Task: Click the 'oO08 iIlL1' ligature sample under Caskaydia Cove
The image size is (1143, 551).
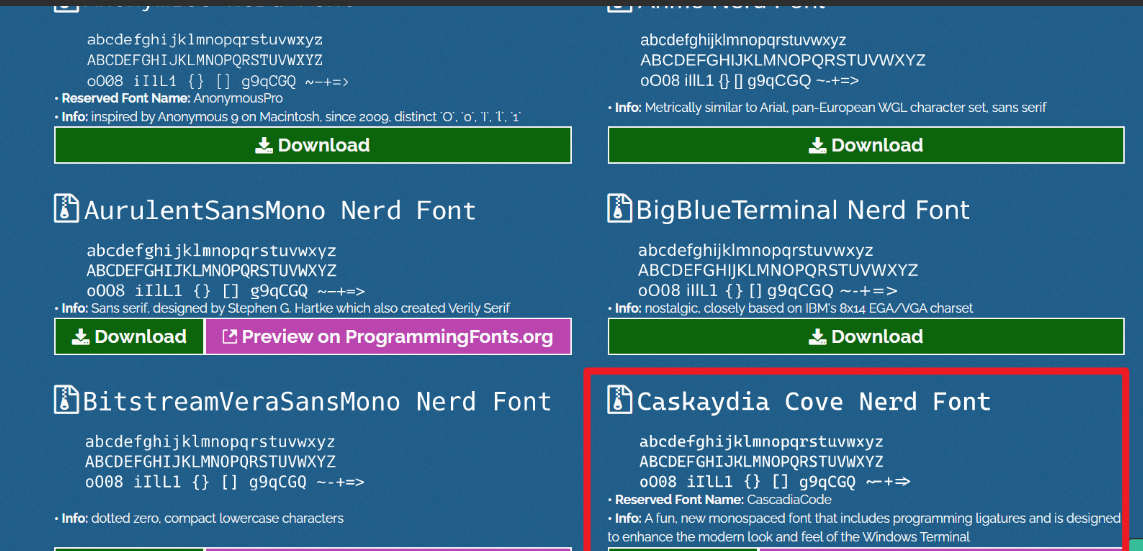Action: tap(776, 482)
